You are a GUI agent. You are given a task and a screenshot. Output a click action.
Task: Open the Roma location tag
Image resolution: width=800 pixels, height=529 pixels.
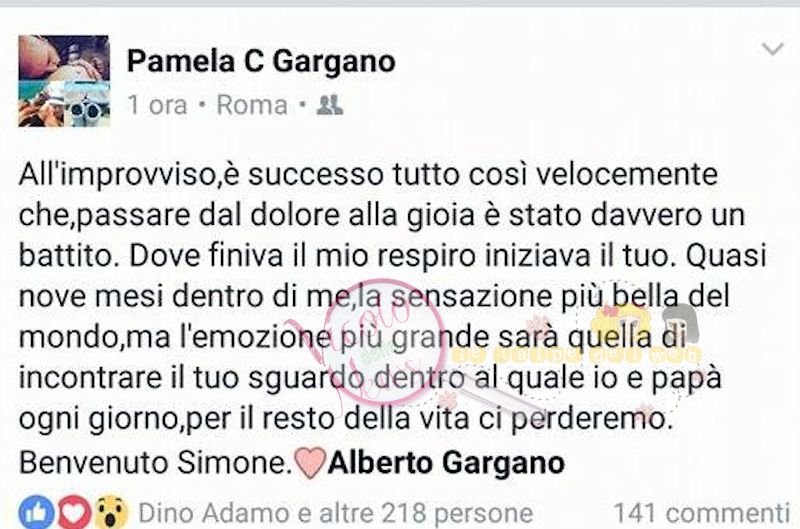pyautogui.click(x=252, y=105)
